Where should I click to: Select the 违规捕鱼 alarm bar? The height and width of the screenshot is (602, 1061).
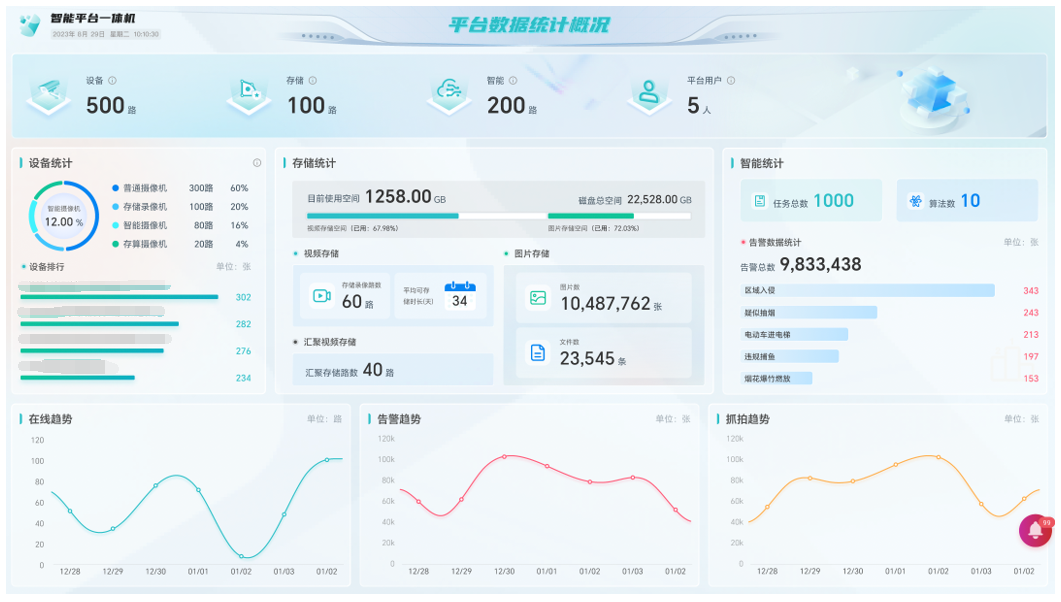pyautogui.click(x=790, y=356)
